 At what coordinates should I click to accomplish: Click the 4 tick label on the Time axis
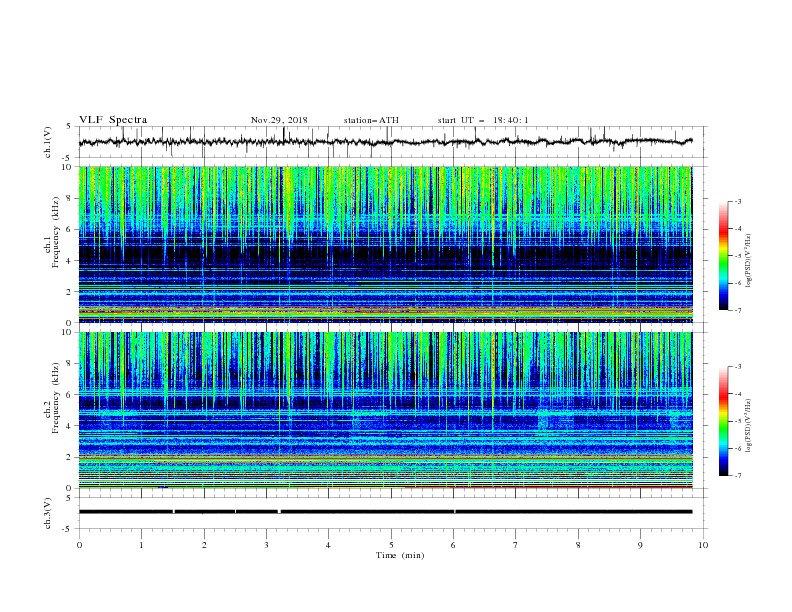pyautogui.click(x=328, y=545)
